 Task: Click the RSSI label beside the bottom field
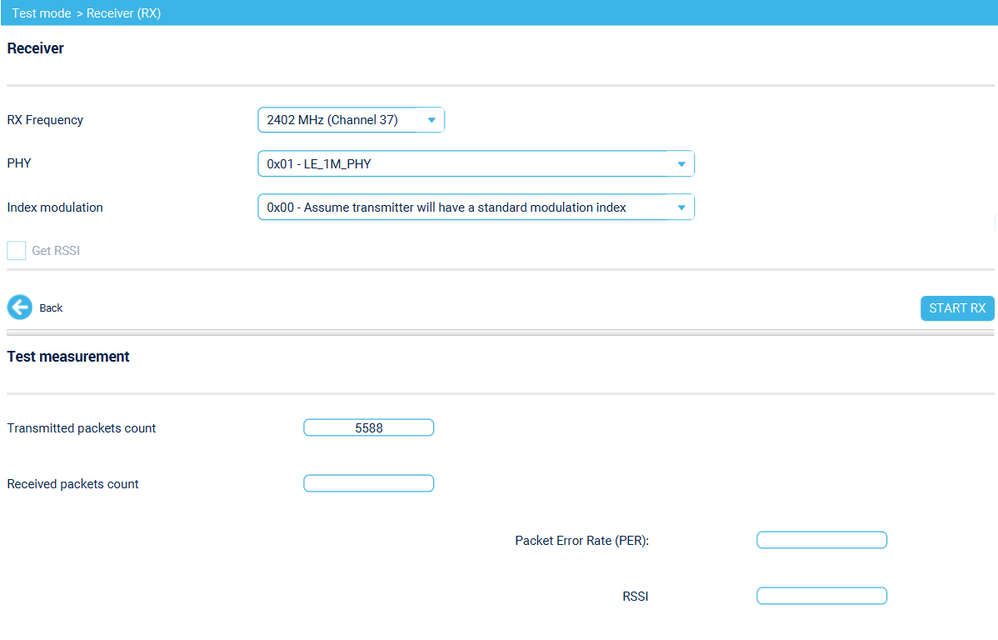[x=635, y=597]
